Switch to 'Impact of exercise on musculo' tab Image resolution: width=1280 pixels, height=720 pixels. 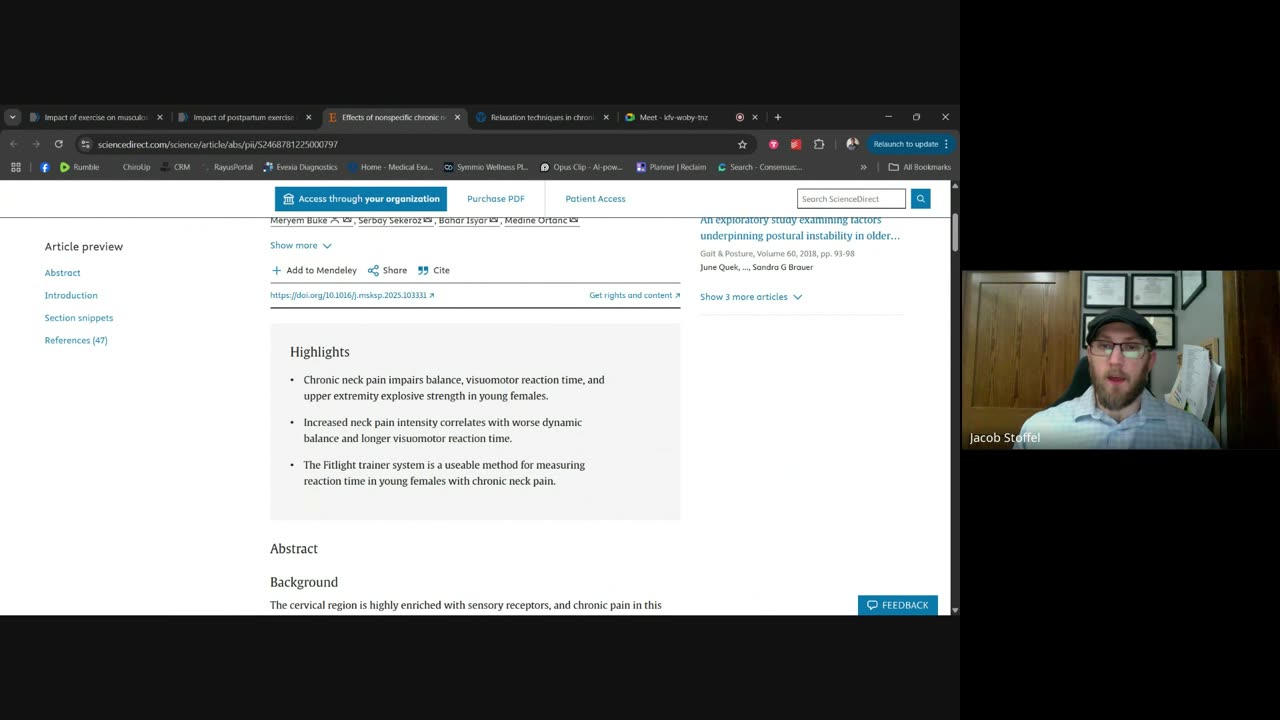[96, 117]
